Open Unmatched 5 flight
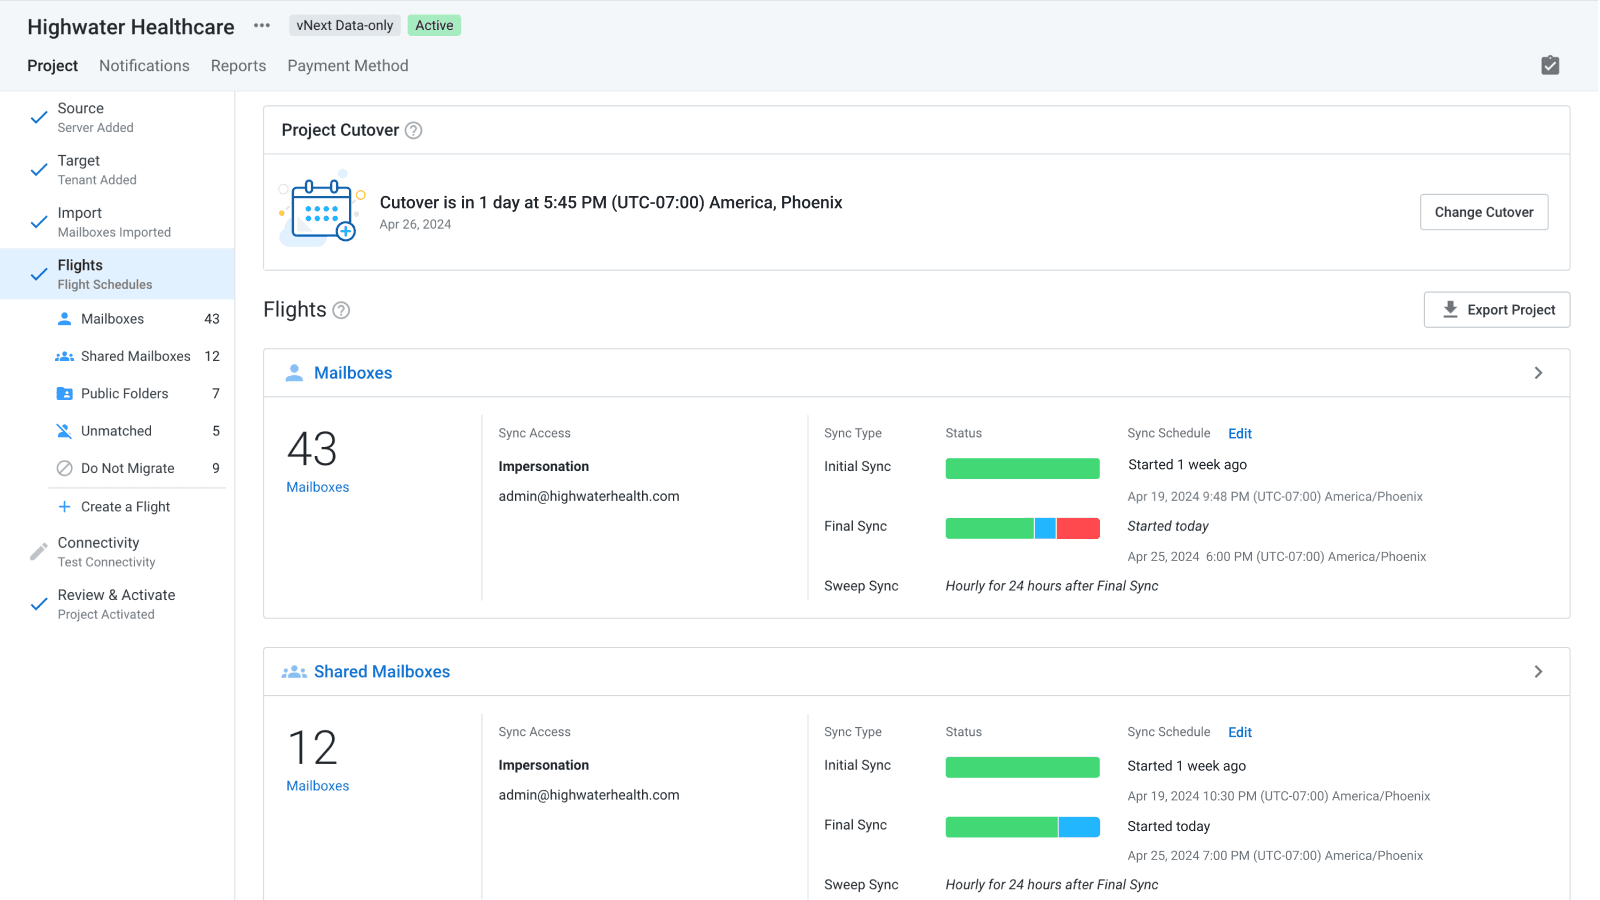The width and height of the screenshot is (1600, 900). [137, 431]
